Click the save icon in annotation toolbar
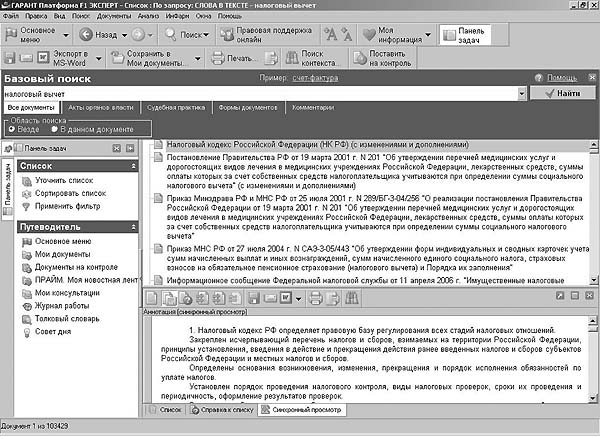The width and height of the screenshot is (602, 439). pos(253,298)
